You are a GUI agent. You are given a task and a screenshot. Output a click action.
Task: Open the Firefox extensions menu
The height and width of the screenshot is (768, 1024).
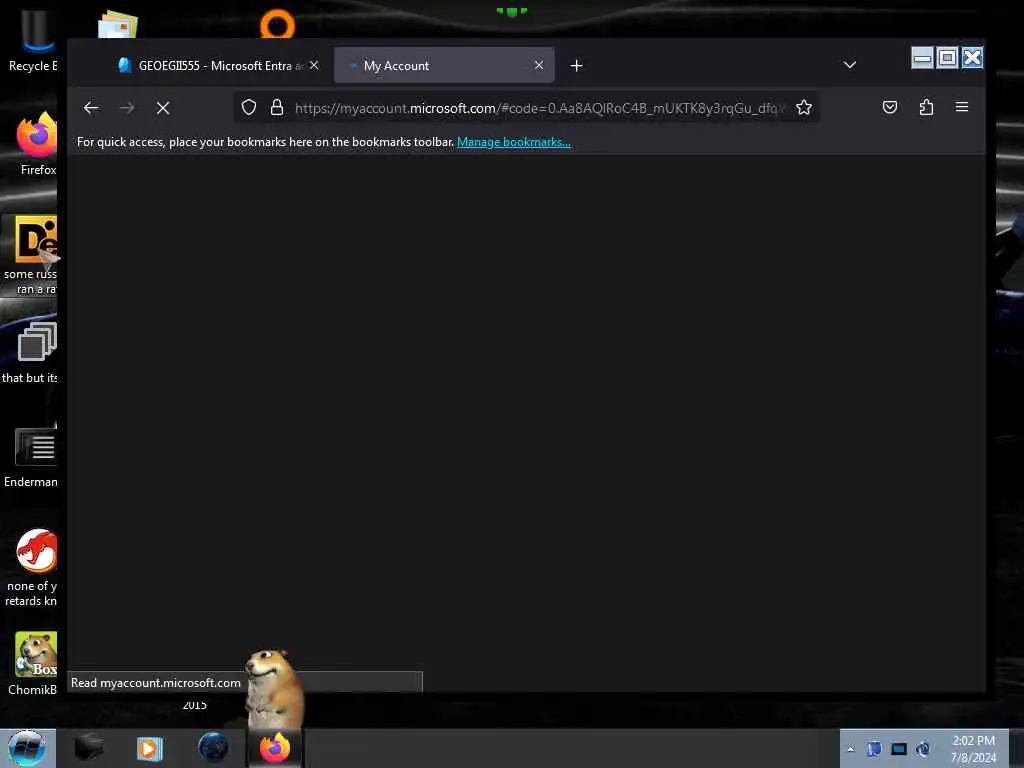[x=926, y=107]
